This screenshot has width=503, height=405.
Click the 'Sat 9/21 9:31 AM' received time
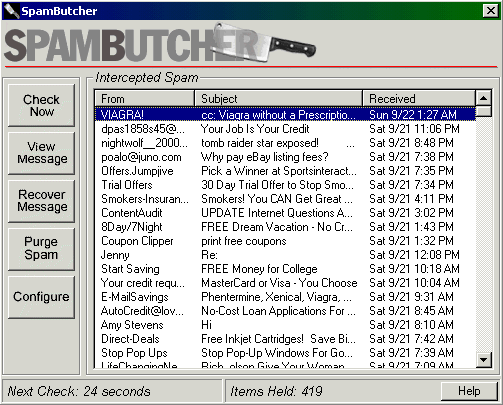click(411, 297)
